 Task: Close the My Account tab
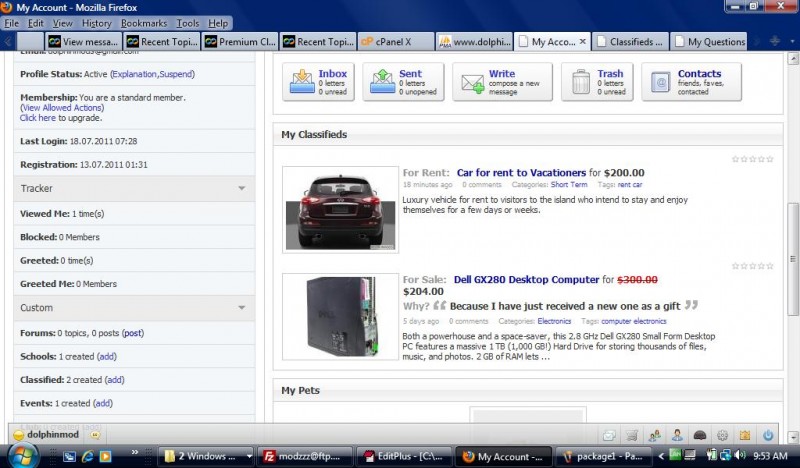(583, 41)
